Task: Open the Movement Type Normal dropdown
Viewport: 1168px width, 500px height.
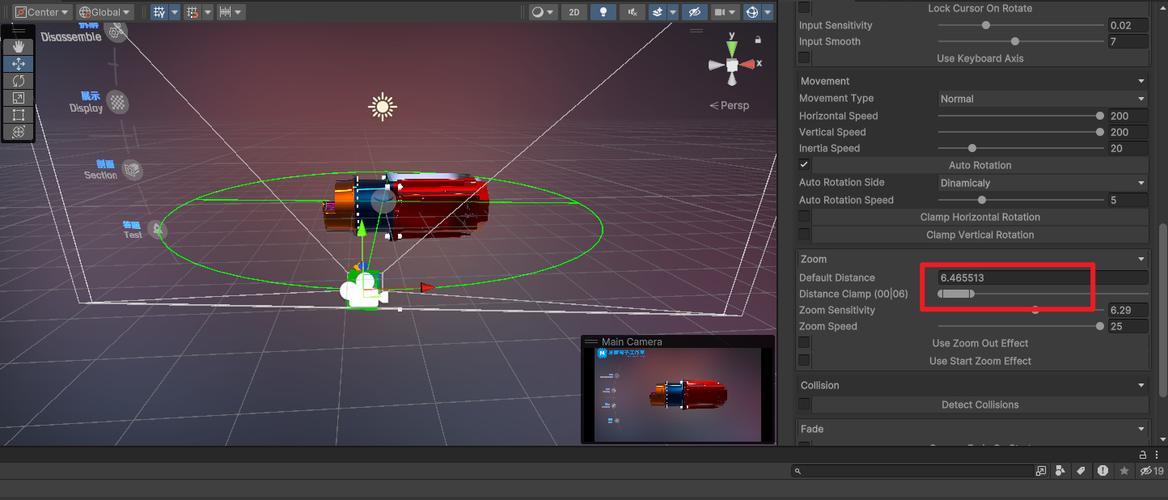Action: coord(1043,98)
